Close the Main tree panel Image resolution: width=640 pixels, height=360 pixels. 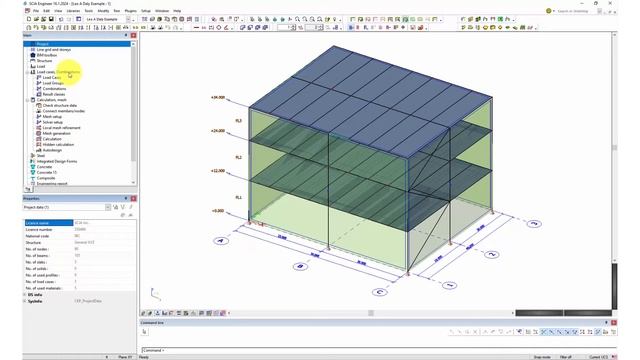click(x=133, y=36)
